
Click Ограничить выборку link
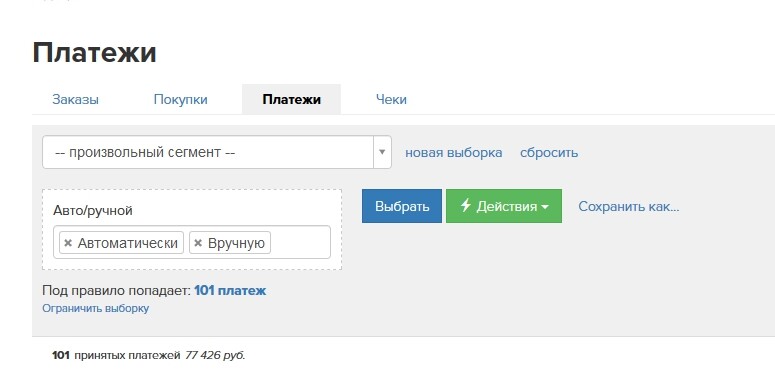[95, 308]
